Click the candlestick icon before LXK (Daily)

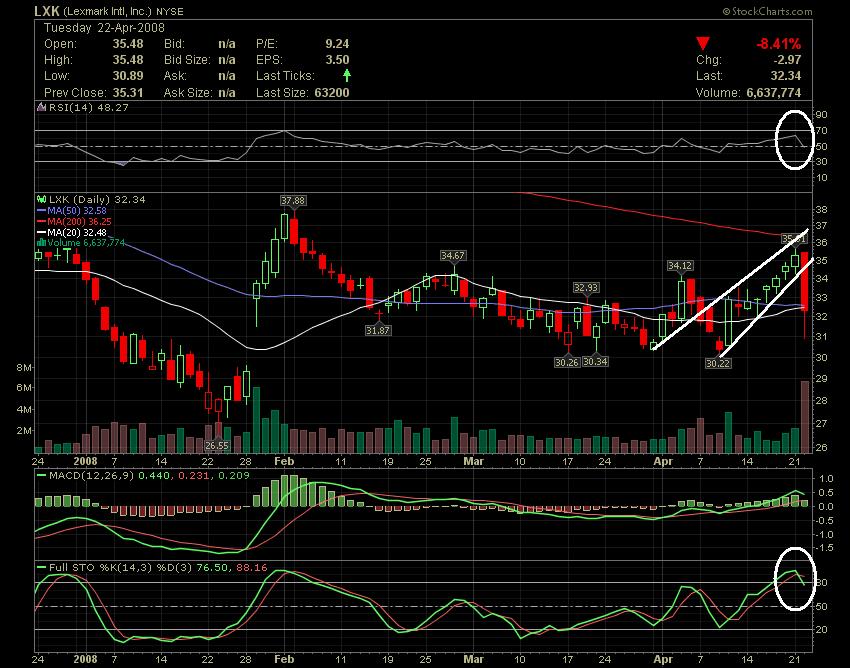[x=41, y=200]
